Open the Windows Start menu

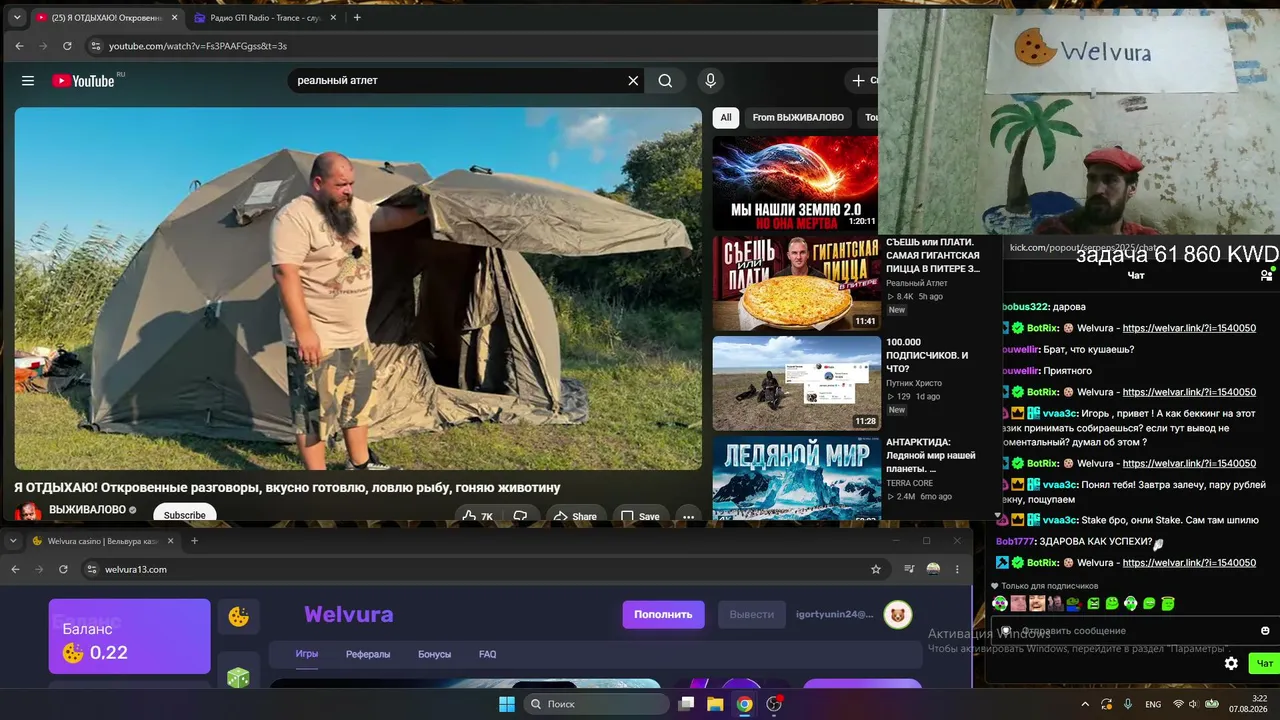point(507,704)
